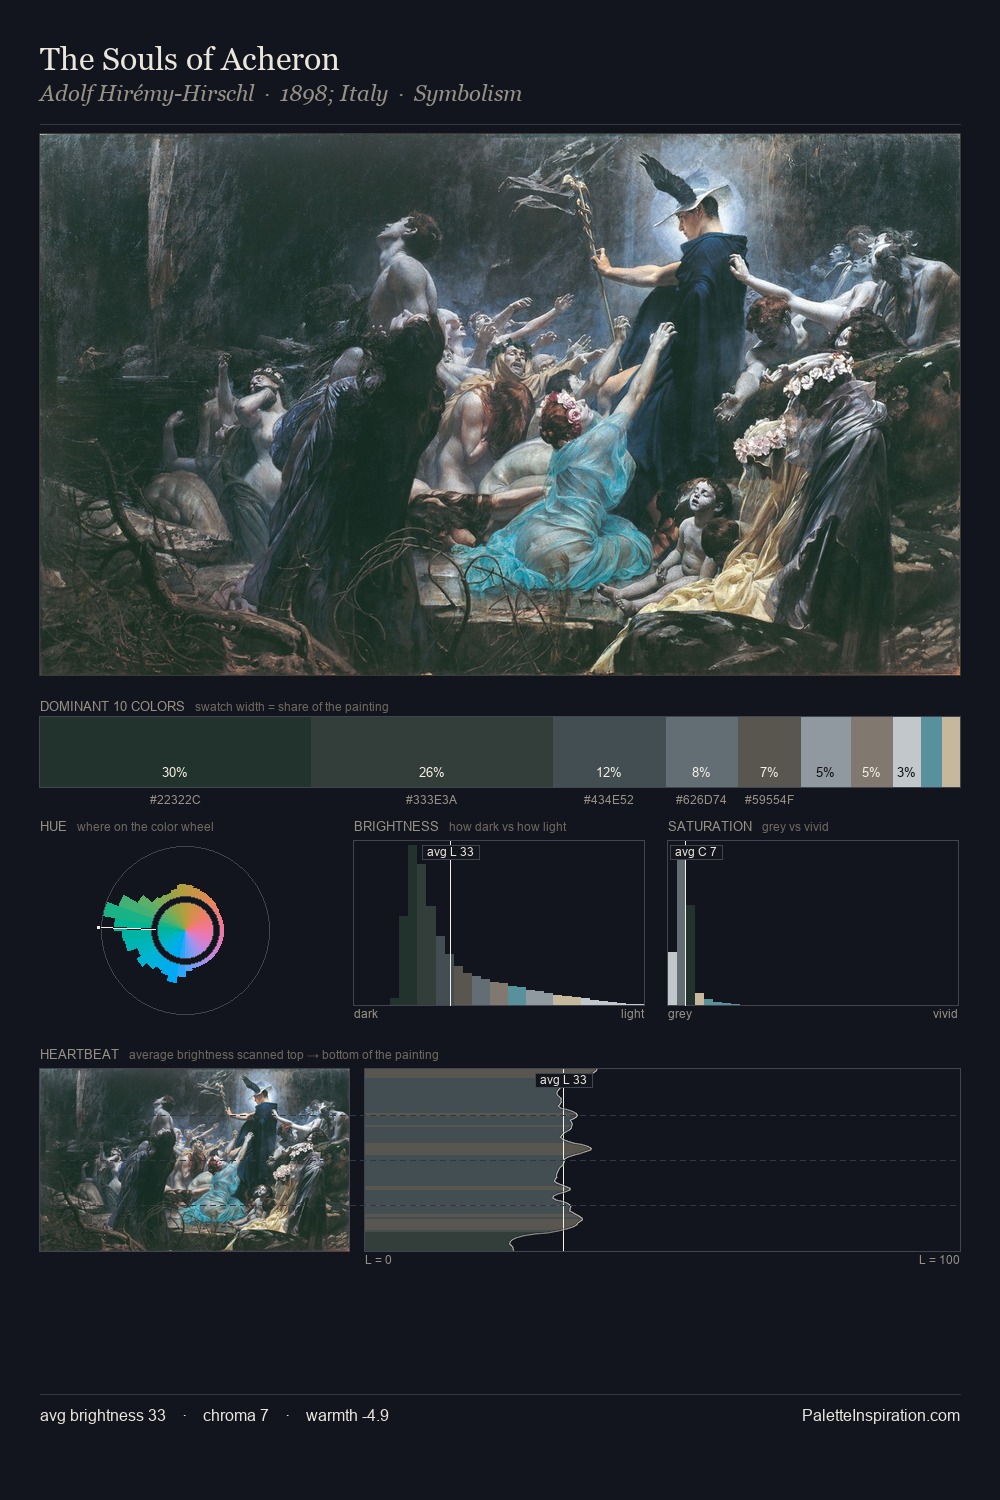The width and height of the screenshot is (1000, 1500).
Task: Click the grey vs vivid caption
Action: tap(795, 827)
